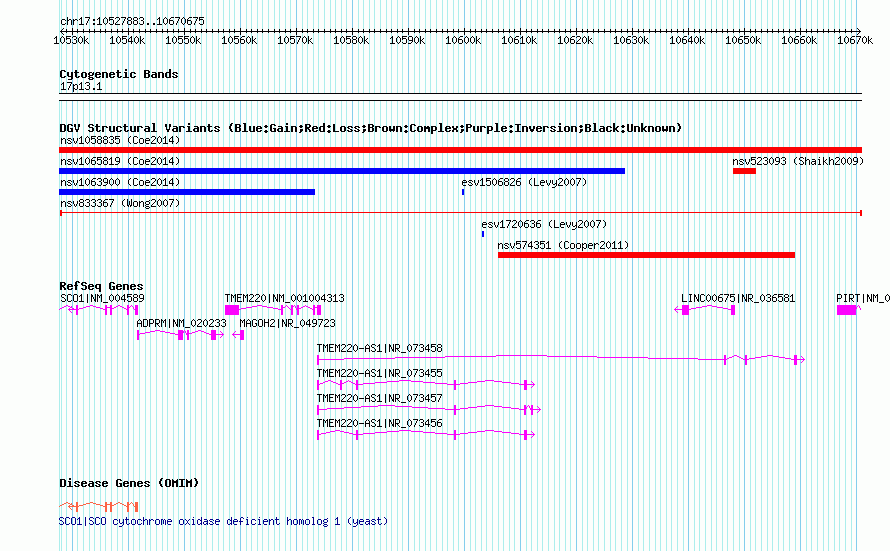The width and height of the screenshot is (890, 551).
Task: Click the SCO1|NM_004589 gene label
Action: click(102, 298)
